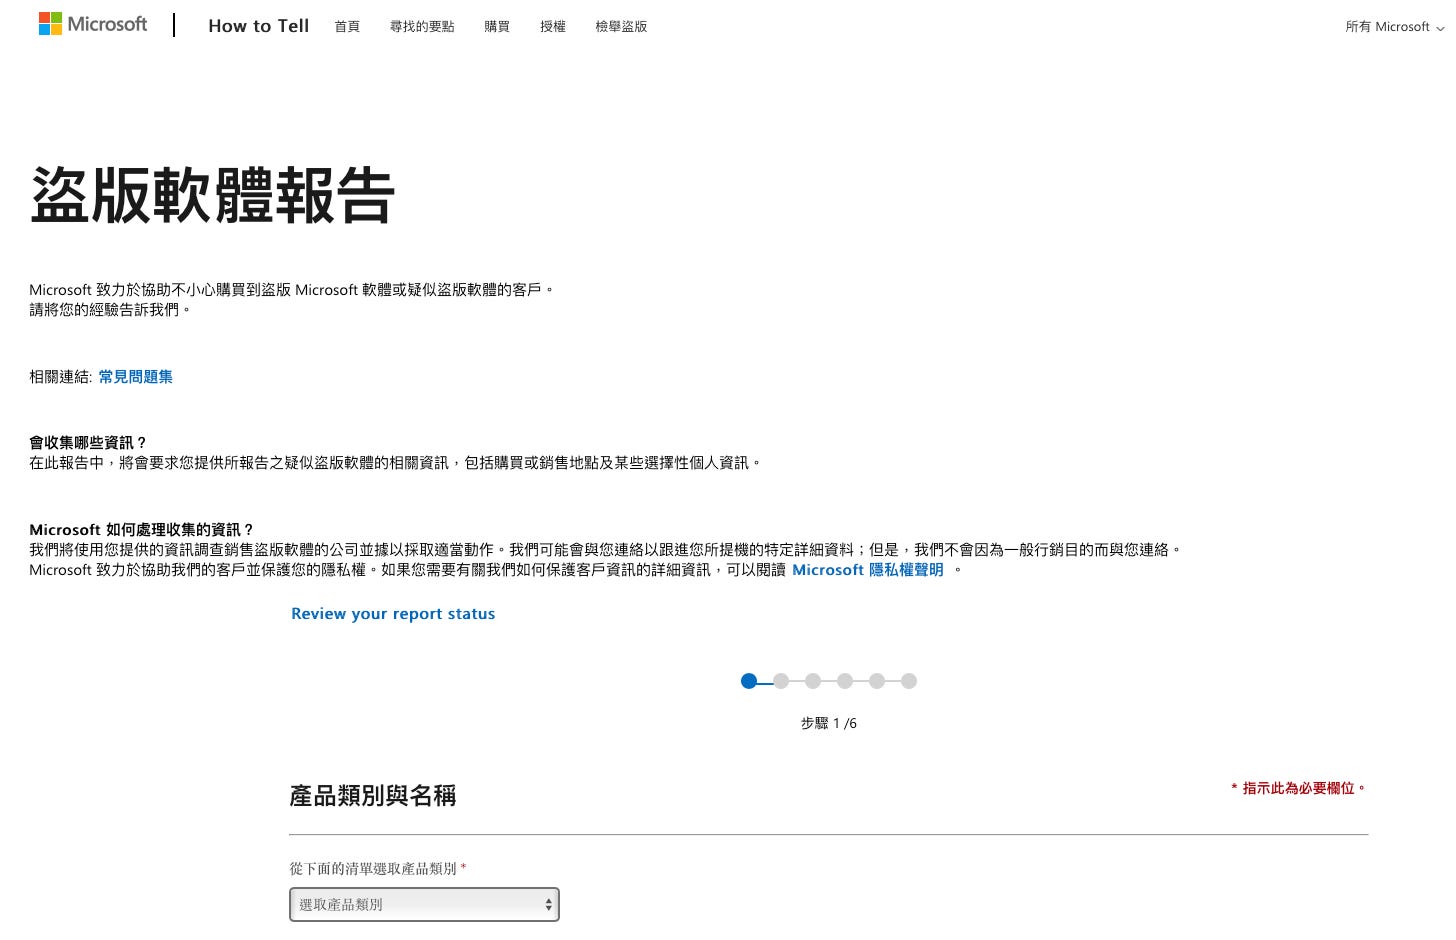Viewport: 1456px width, 940px height.
Task: Open the 首頁 menu item
Action: (347, 27)
